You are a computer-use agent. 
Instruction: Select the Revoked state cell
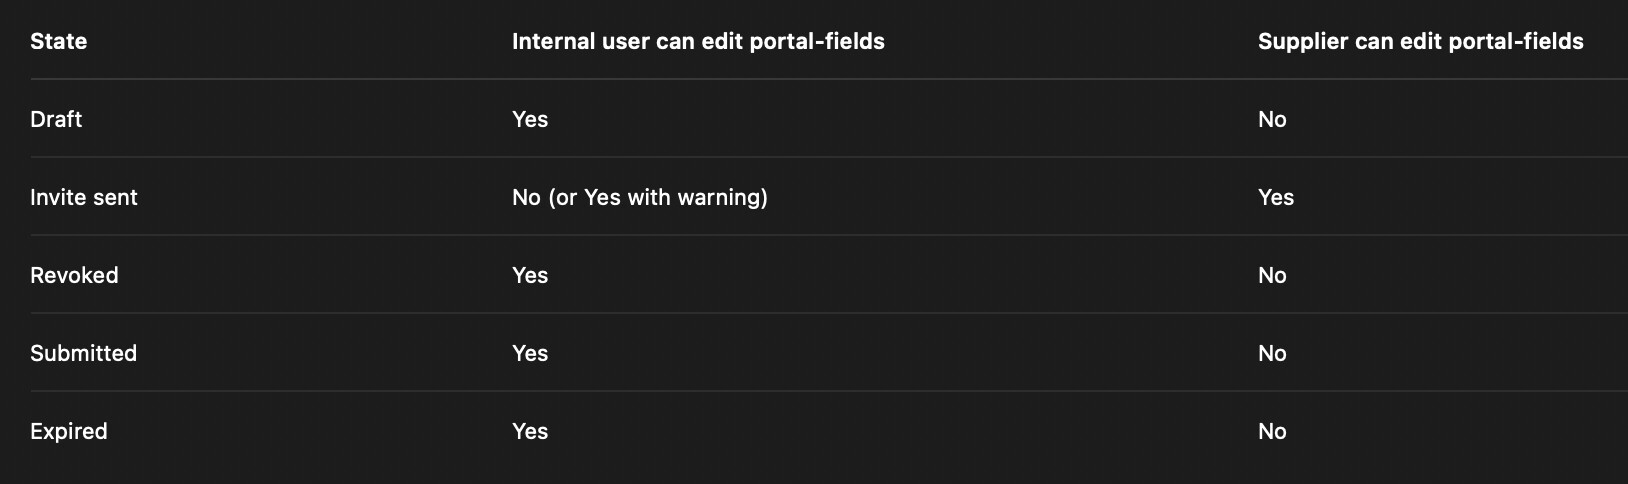click(x=74, y=275)
